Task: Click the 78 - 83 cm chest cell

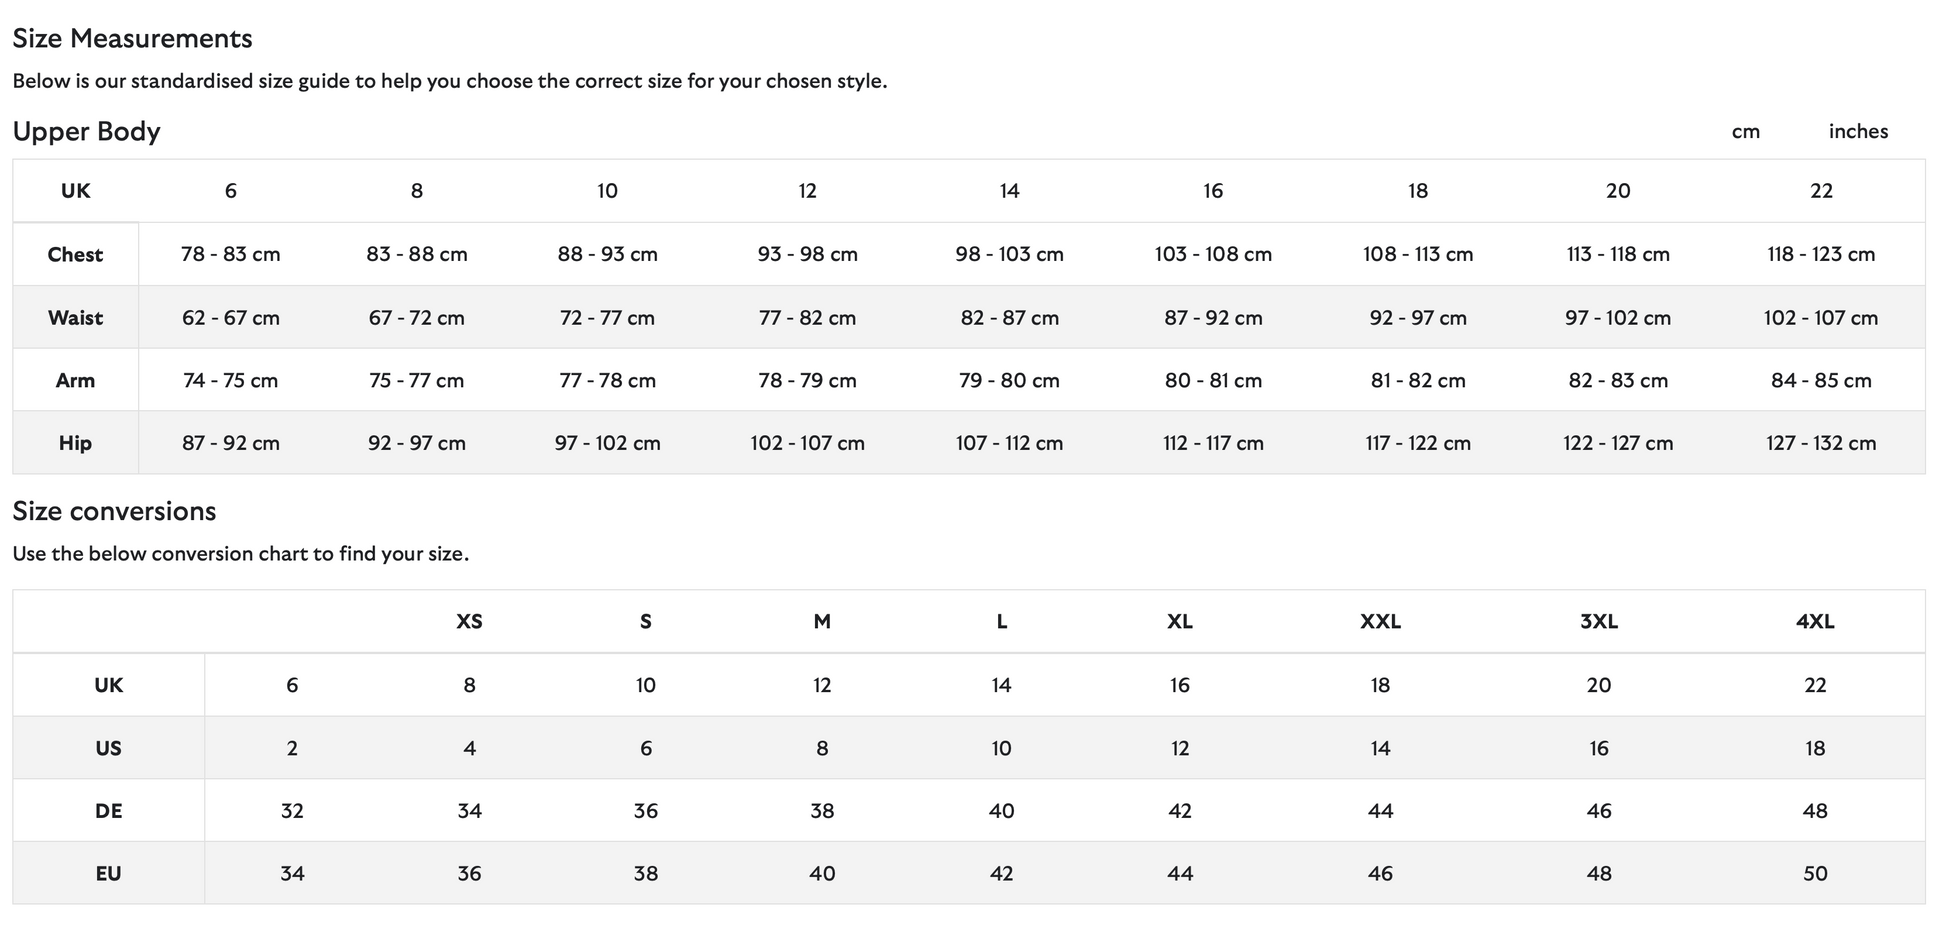Action: point(230,254)
